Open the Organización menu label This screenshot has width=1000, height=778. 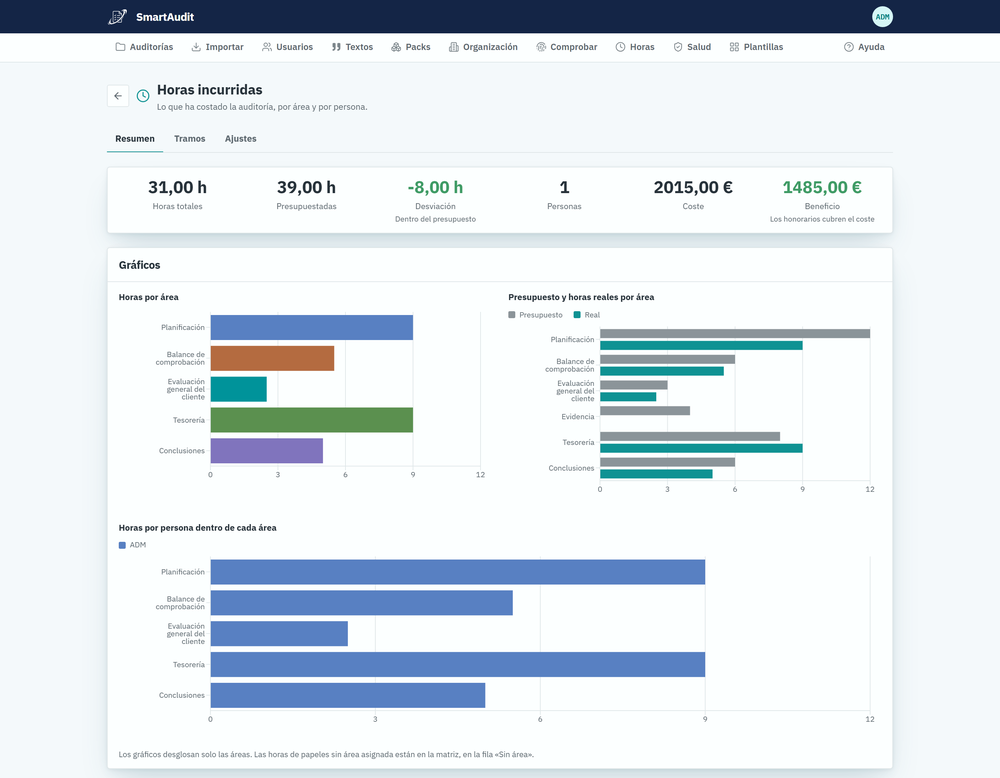click(490, 47)
